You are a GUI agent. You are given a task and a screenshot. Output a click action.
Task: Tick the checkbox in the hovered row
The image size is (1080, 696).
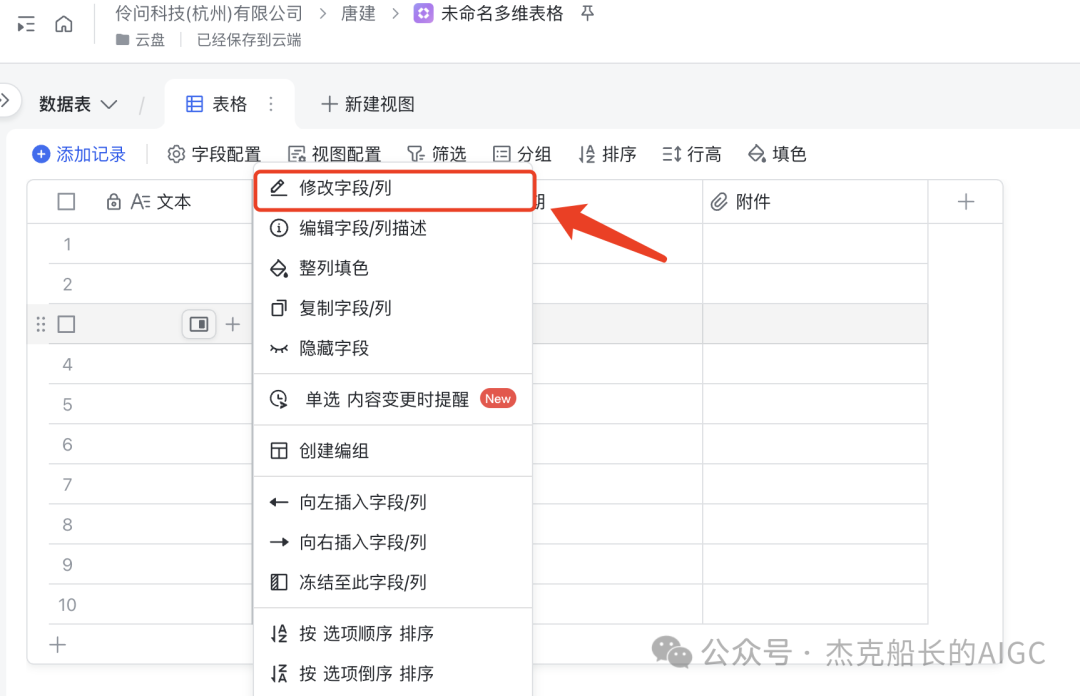(x=66, y=324)
